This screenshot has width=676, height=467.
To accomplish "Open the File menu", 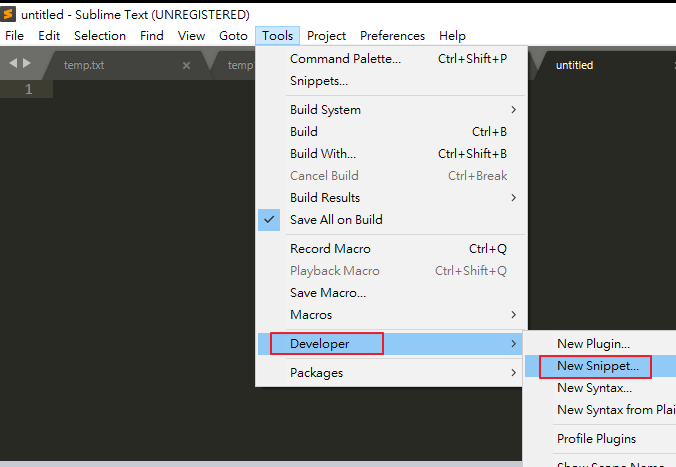I will pyautogui.click(x=14, y=36).
